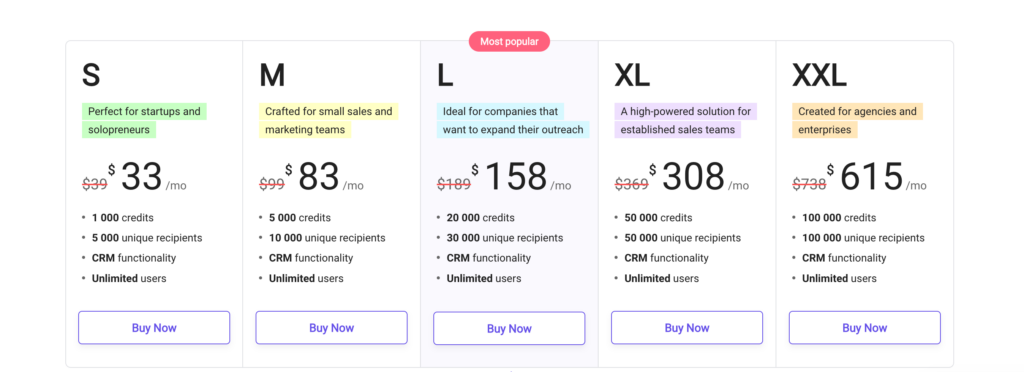The height and width of the screenshot is (372, 1024).
Task: Click the orange agencies and enterprises label
Action: [857, 121]
